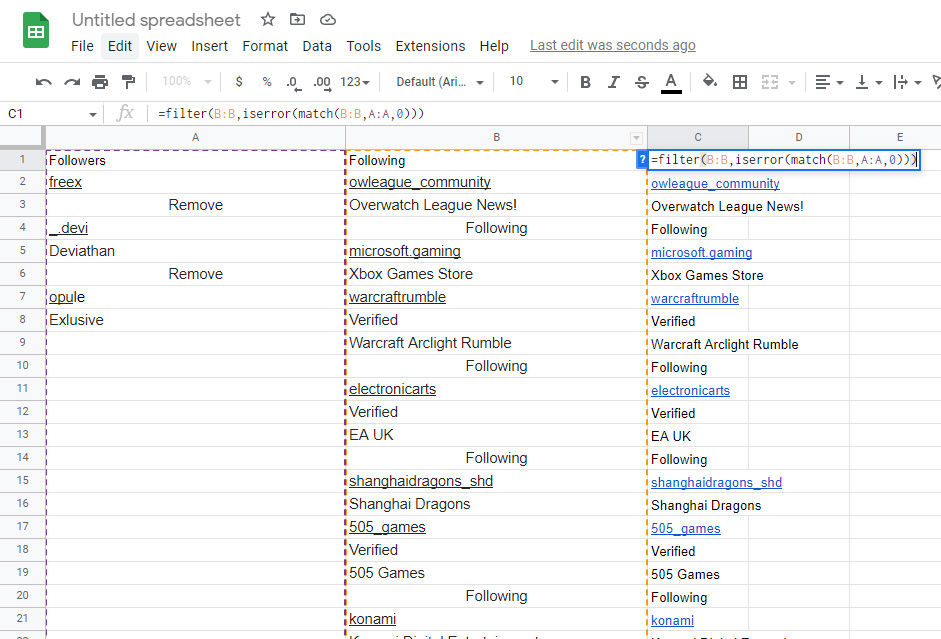Viewport: 941px width, 639px height.
Task: Click the merge cells icon
Action: pyautogui.click(x=769, y=82)
